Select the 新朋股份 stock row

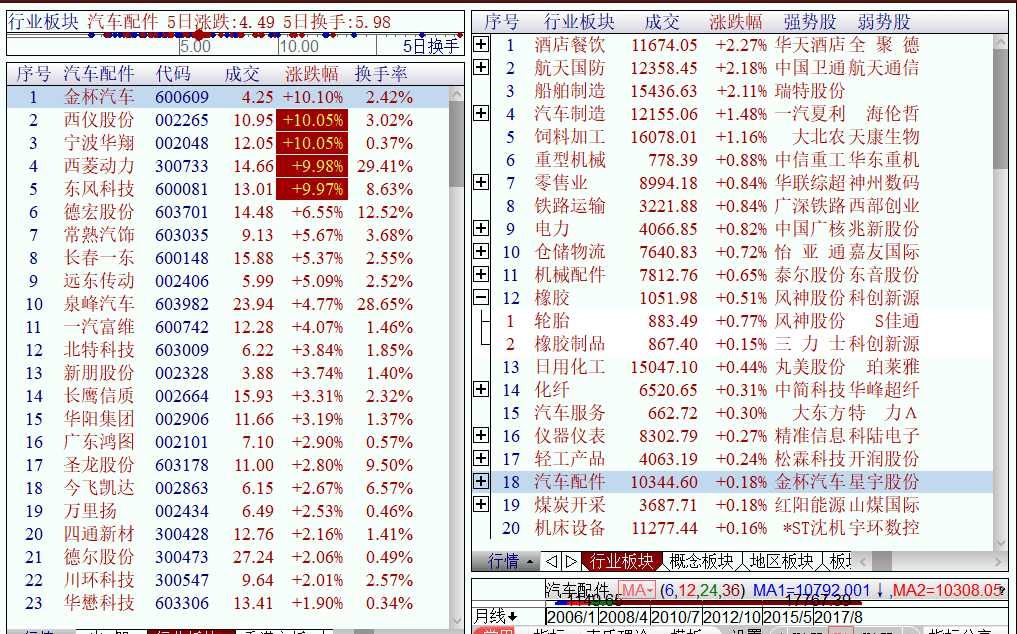point(228,373)
